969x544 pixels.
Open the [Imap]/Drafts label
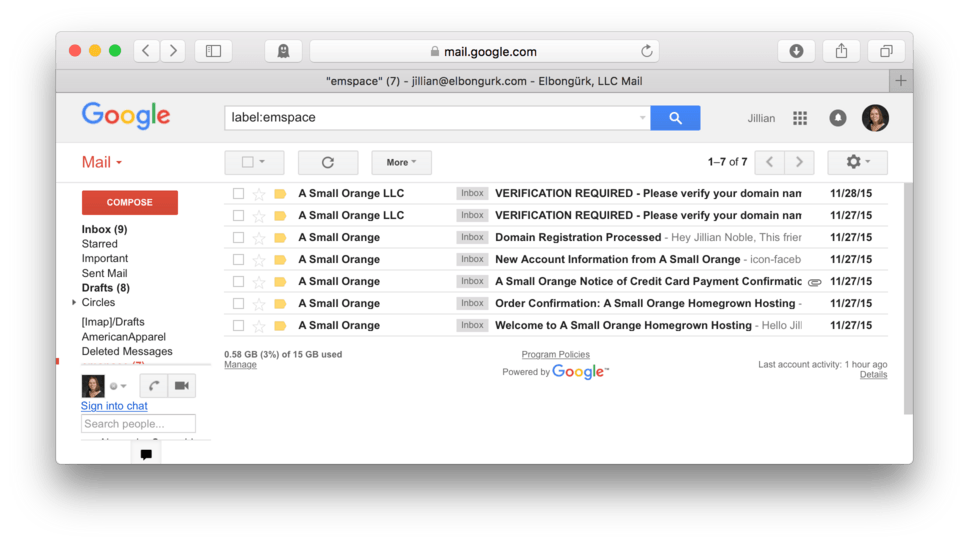tap(113, 322)
